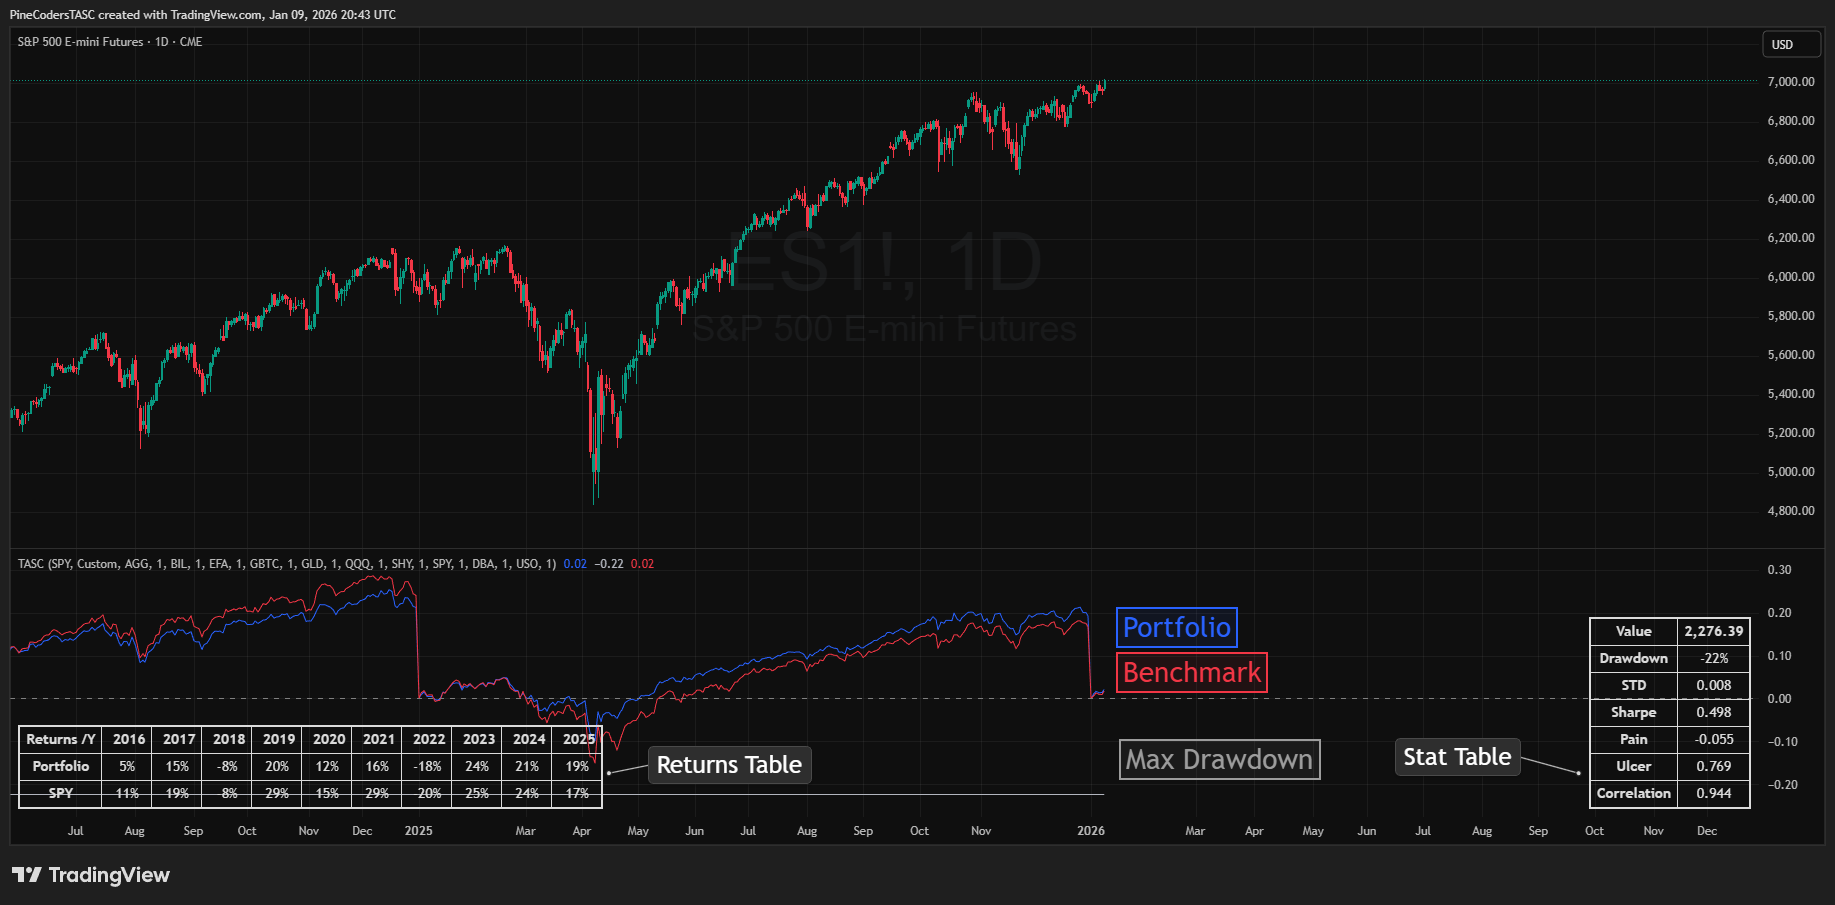1835x905 pixels.
Task: Click the 2020 column header in returns table
Action: 329,739
